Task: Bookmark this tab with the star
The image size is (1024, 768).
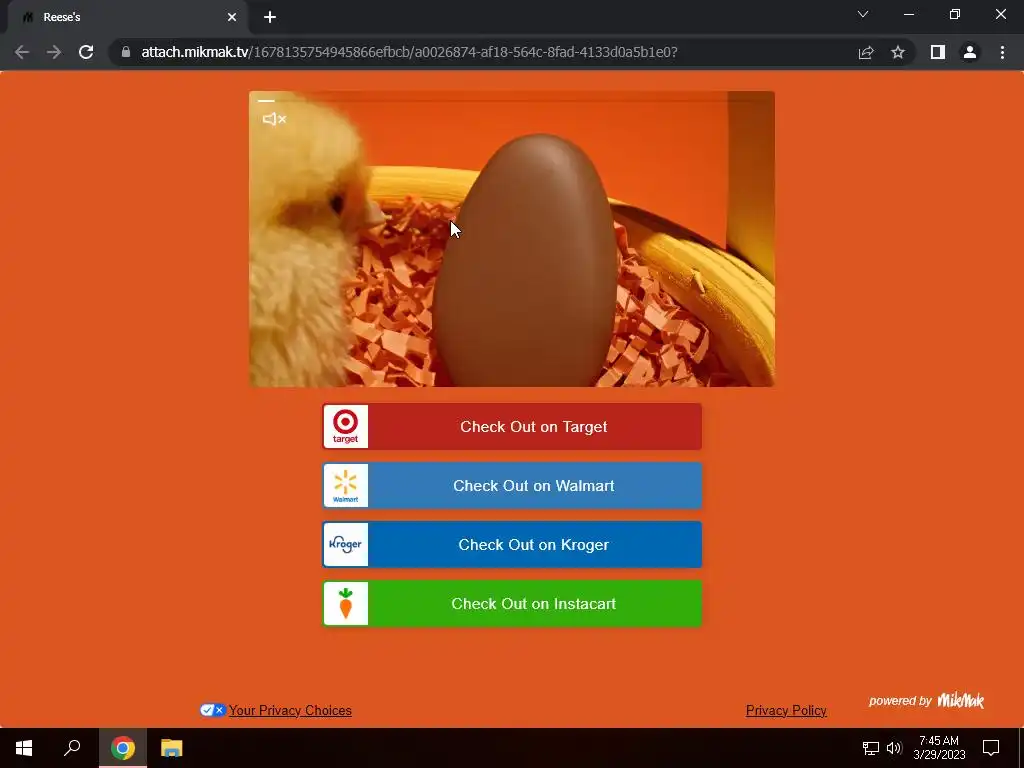Action: [x=898, y=52]
